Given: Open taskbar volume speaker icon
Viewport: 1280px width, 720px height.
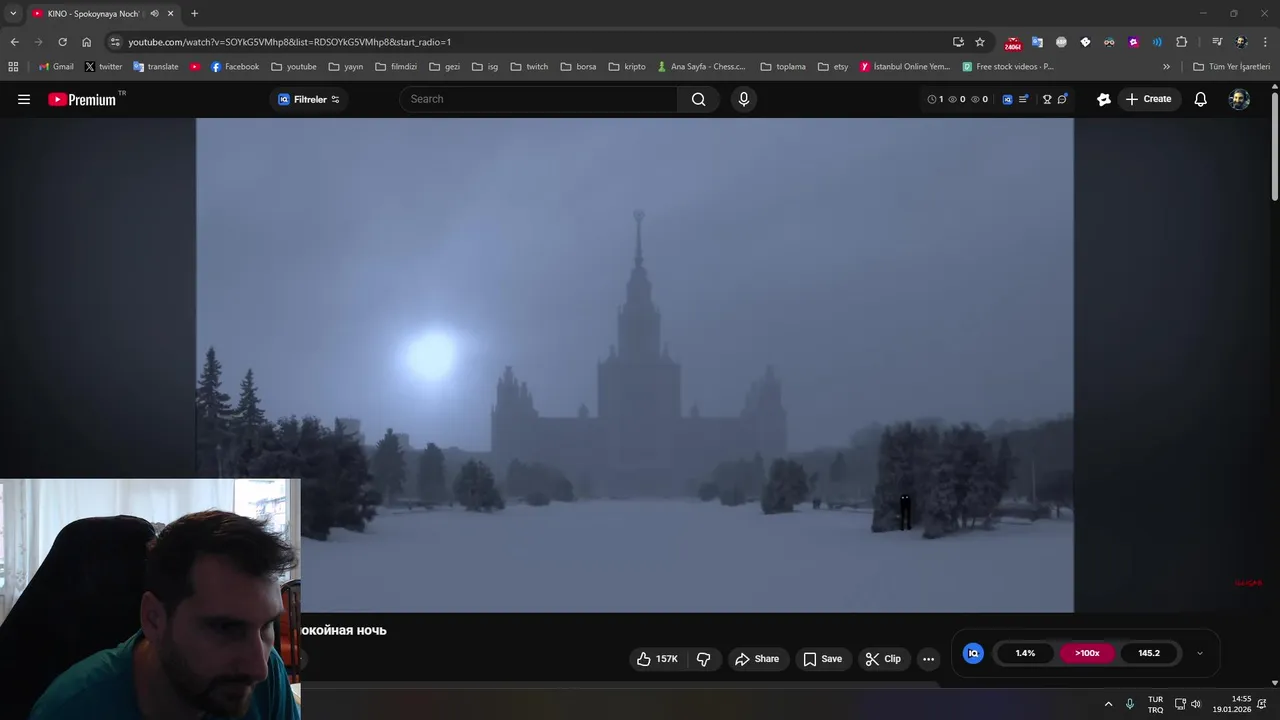Looking at the screenshot, I should (x=1195, y=704).
